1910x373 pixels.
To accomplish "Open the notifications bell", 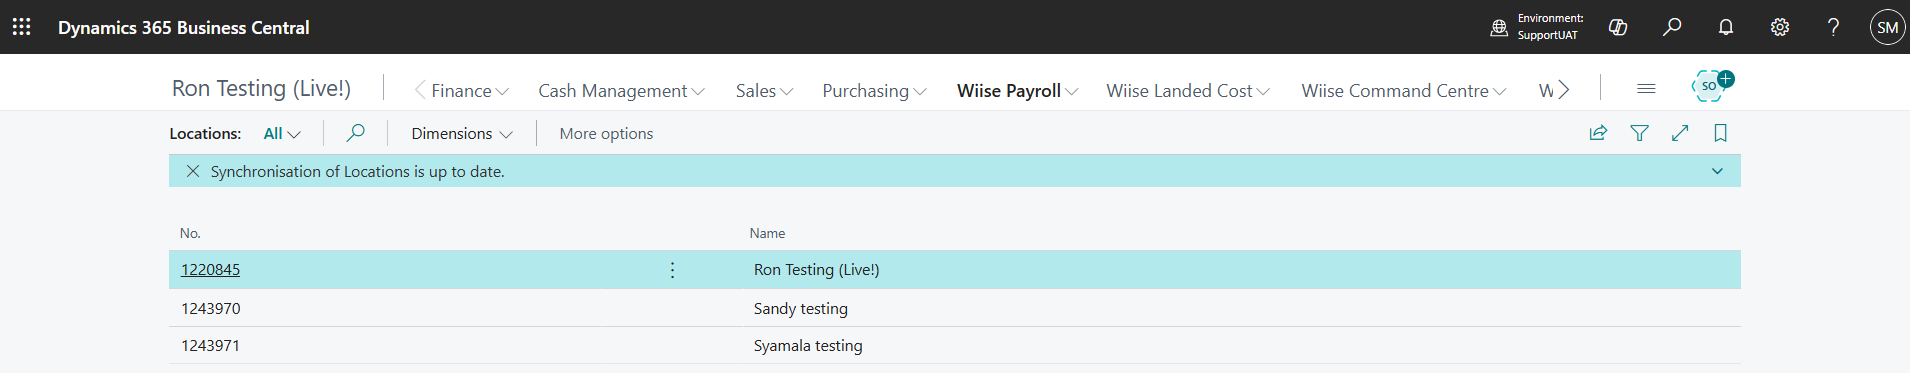I will (x=1726, y=27).
